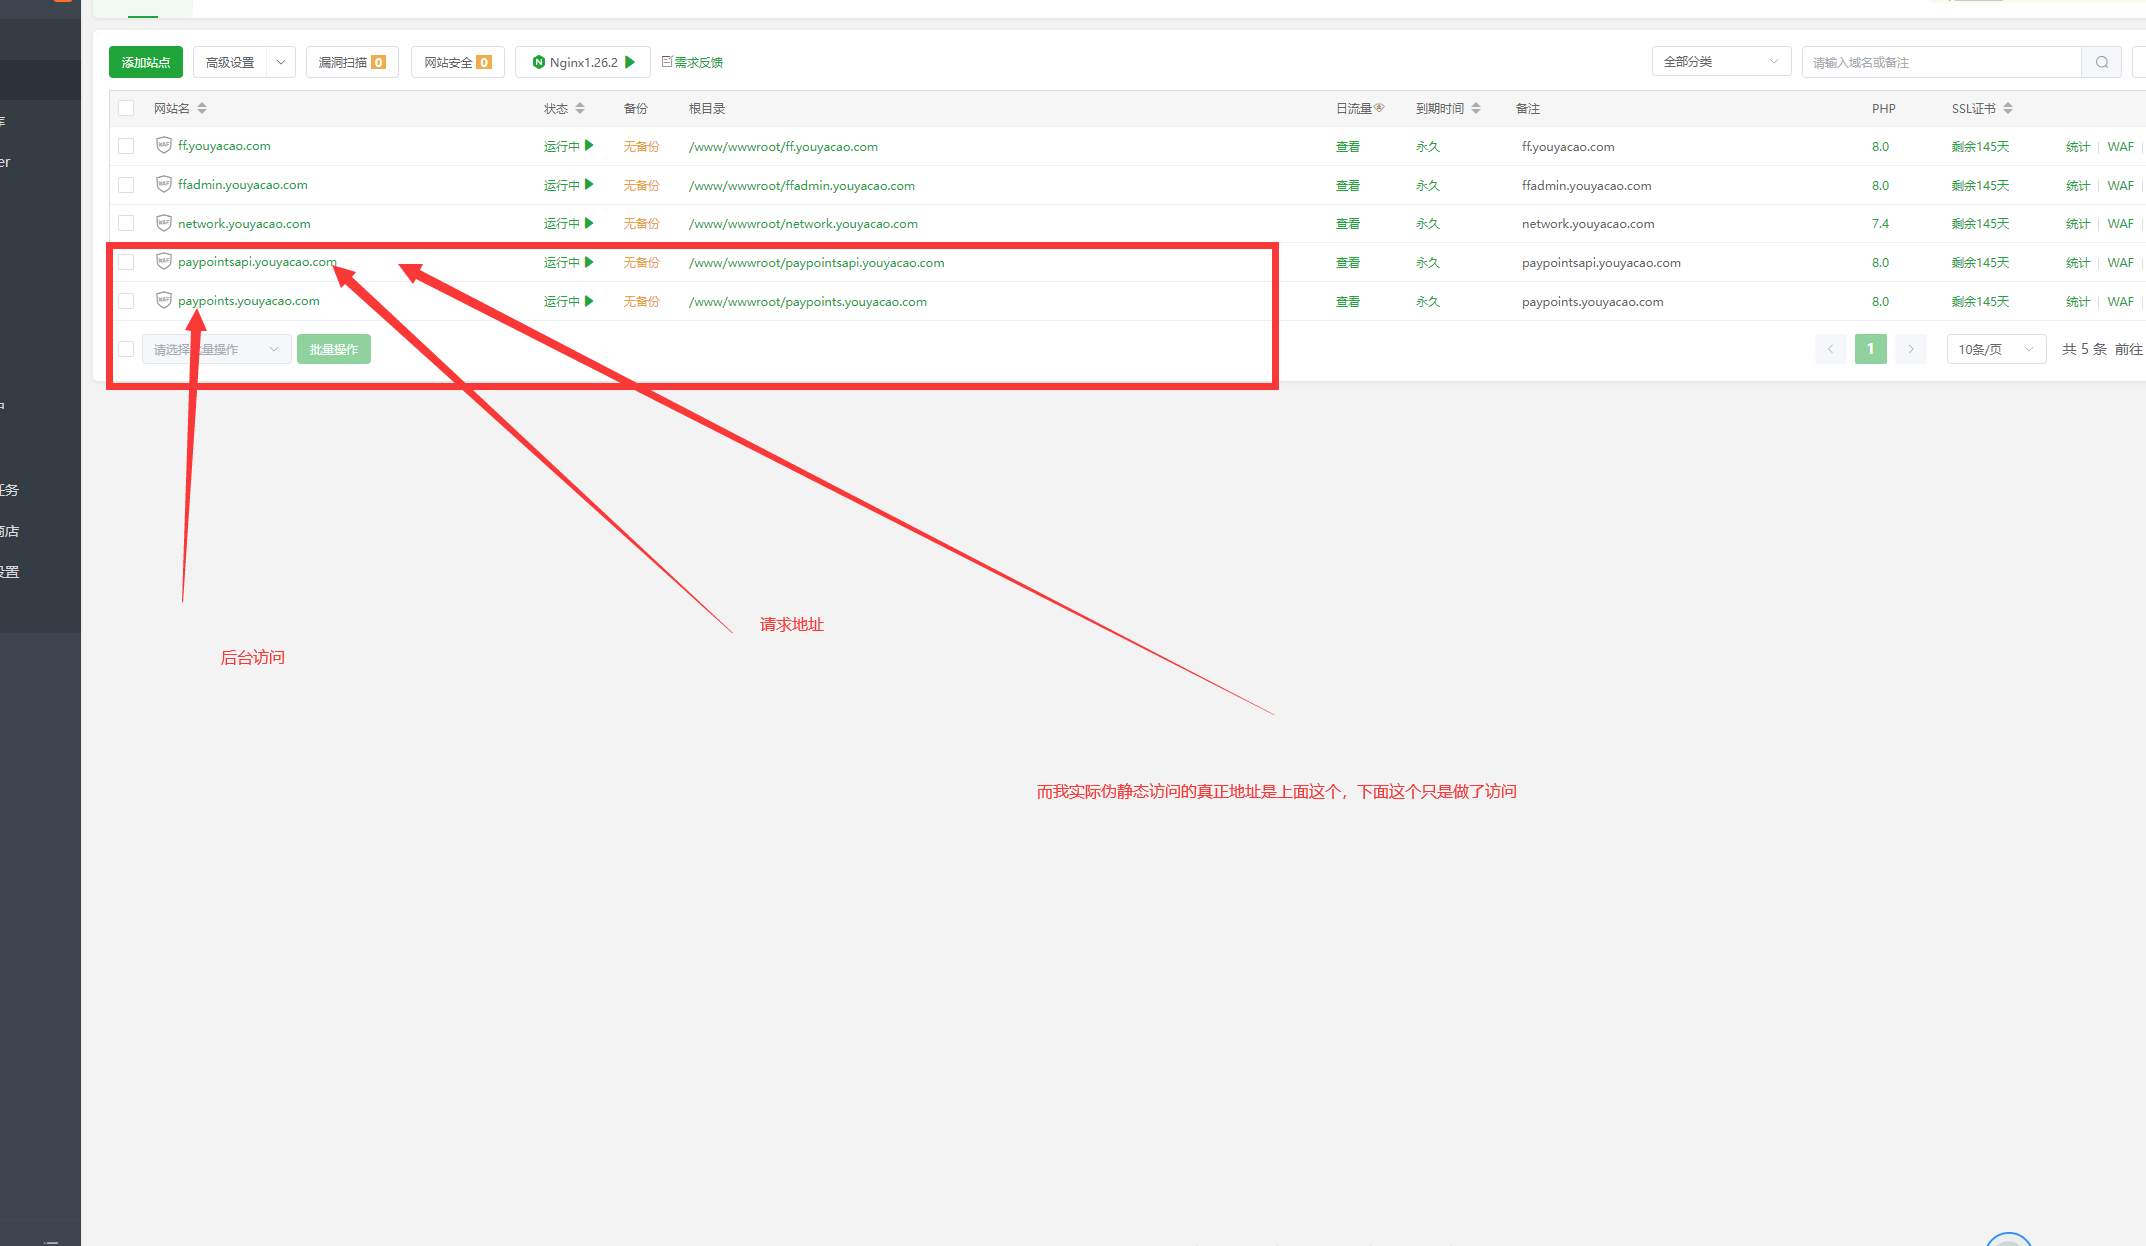Open the batch operation select dropdown
Viewport: 2146px width, 1246px height.
point(217,349)
